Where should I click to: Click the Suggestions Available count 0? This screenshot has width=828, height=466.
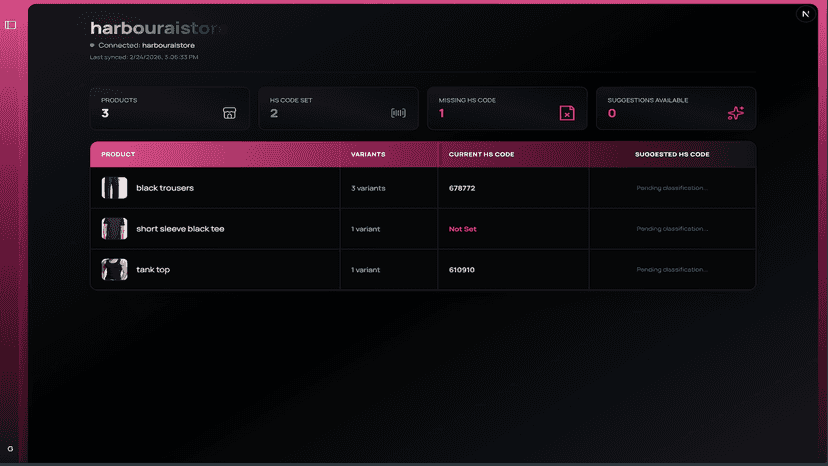tap(611, 113)
